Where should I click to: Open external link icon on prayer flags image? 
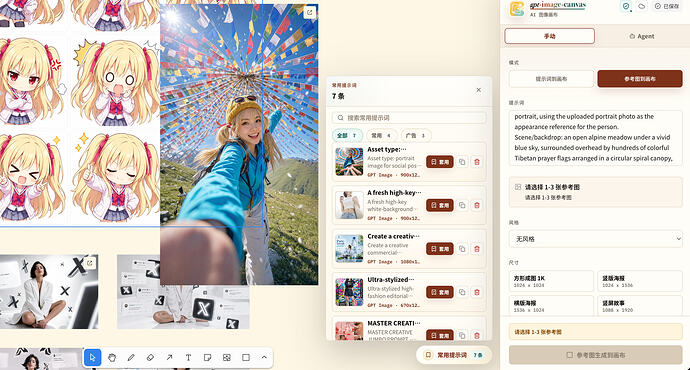tap(310, 12)
